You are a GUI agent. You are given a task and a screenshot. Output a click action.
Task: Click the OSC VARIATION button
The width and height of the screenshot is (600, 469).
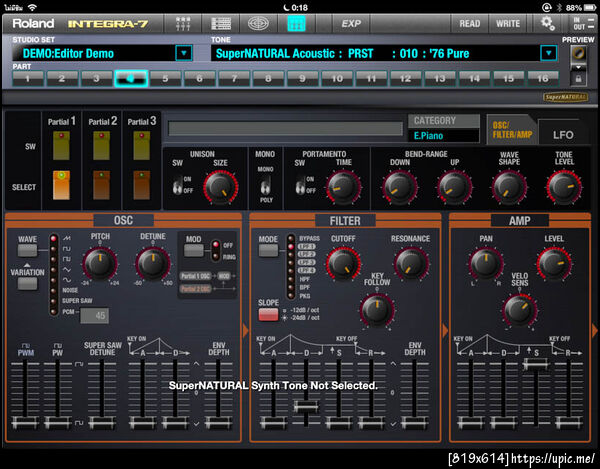pos(28,284)
